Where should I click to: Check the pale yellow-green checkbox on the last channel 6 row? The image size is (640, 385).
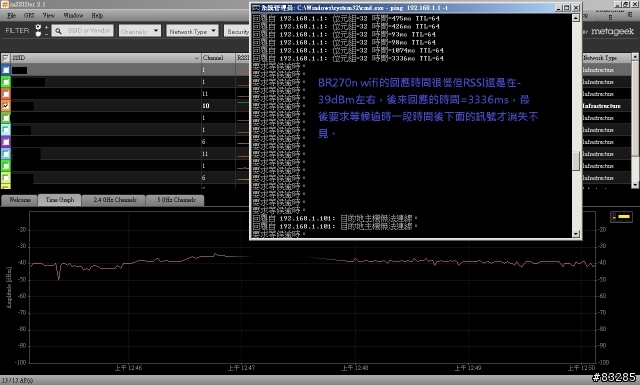(x=6, y=178)
